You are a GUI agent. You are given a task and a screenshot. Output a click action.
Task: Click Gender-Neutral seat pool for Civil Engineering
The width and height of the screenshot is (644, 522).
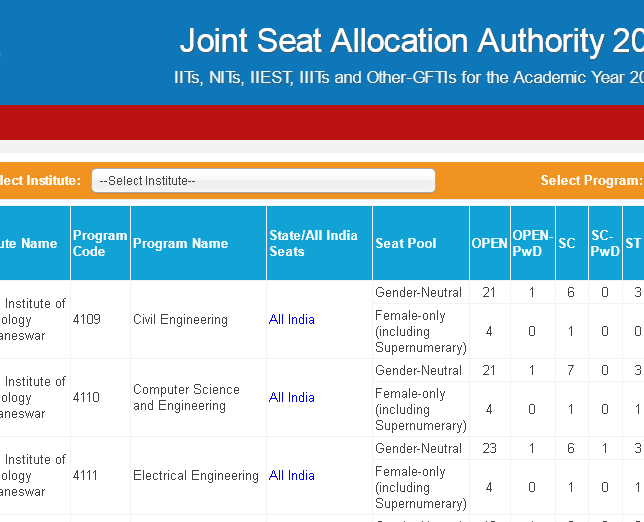418,292
